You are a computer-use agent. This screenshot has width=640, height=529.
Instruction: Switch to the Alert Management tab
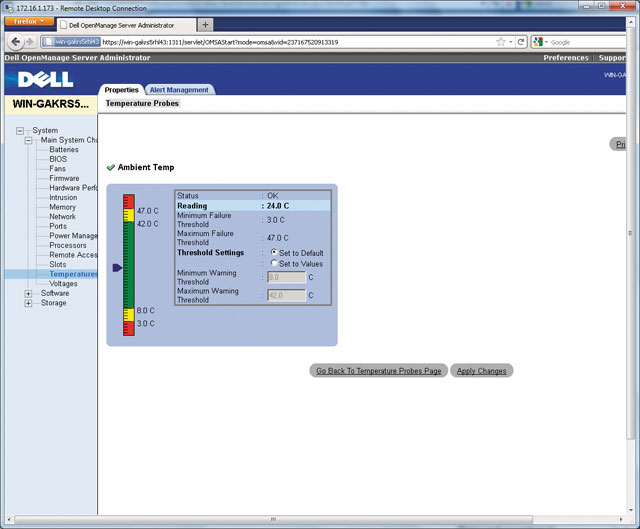(x=179, y=90)
